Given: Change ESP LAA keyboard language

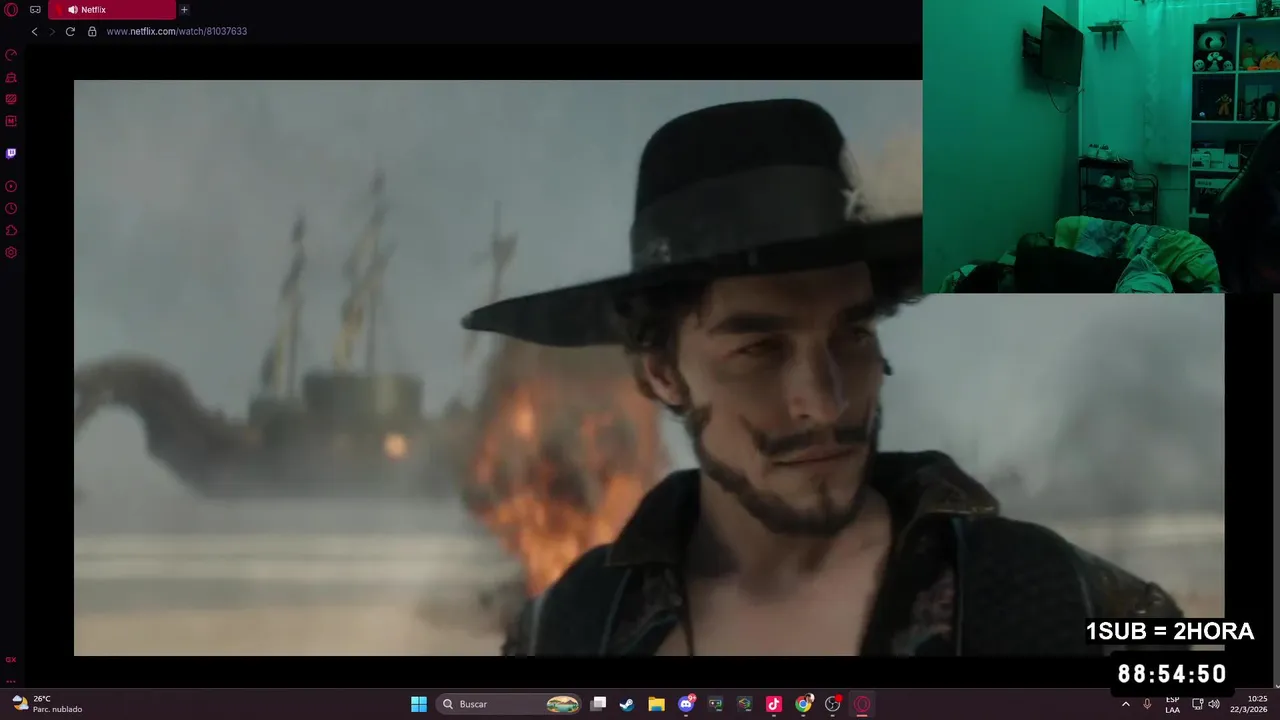Looking at the screenshot, I should click(1172, 704).
